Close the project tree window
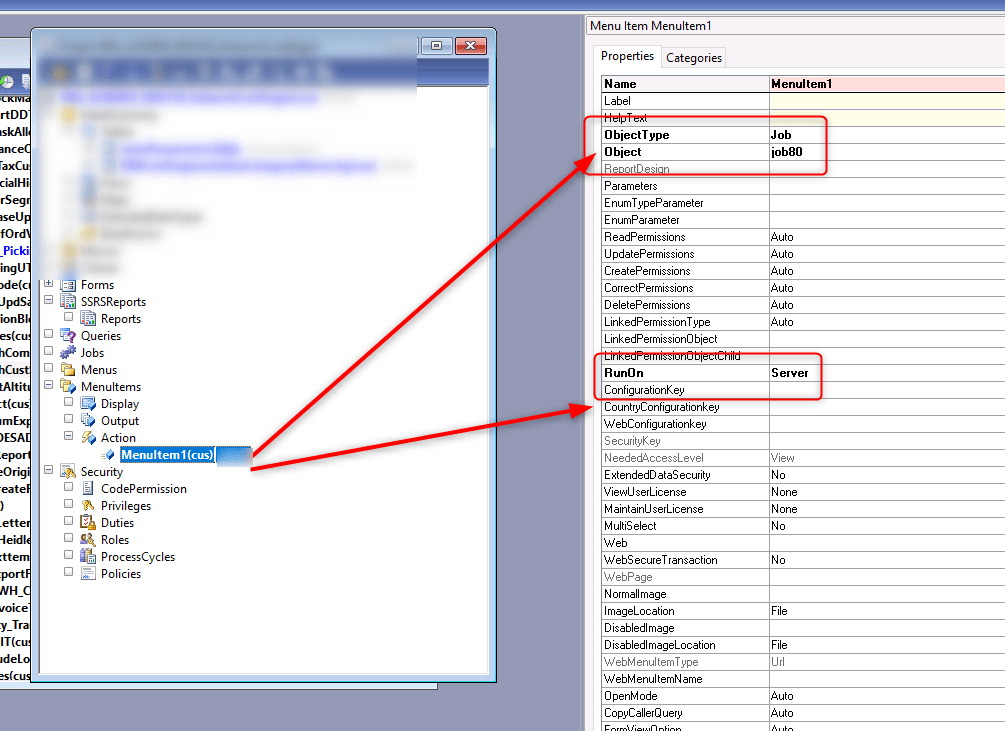Image resolution: width=1005 pixels, height=731 pixels. pos(470,46)
